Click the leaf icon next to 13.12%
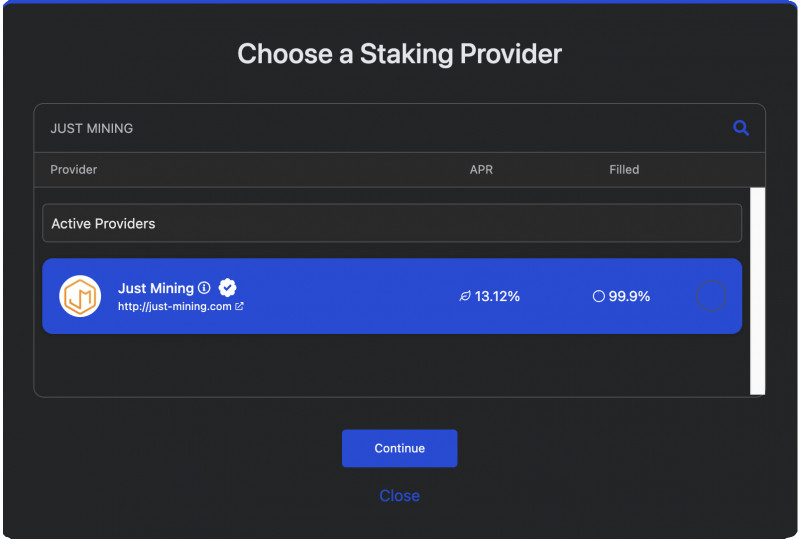 click(465, 296)
